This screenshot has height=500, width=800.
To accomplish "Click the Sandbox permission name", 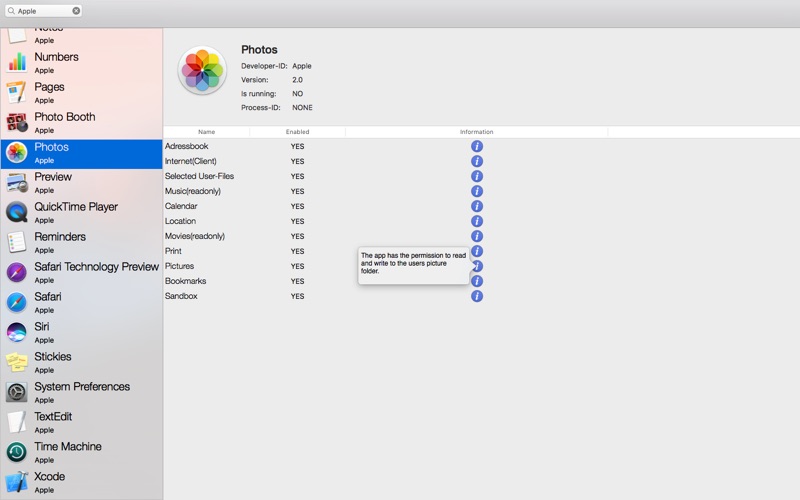I will click(x=181, y=296).
